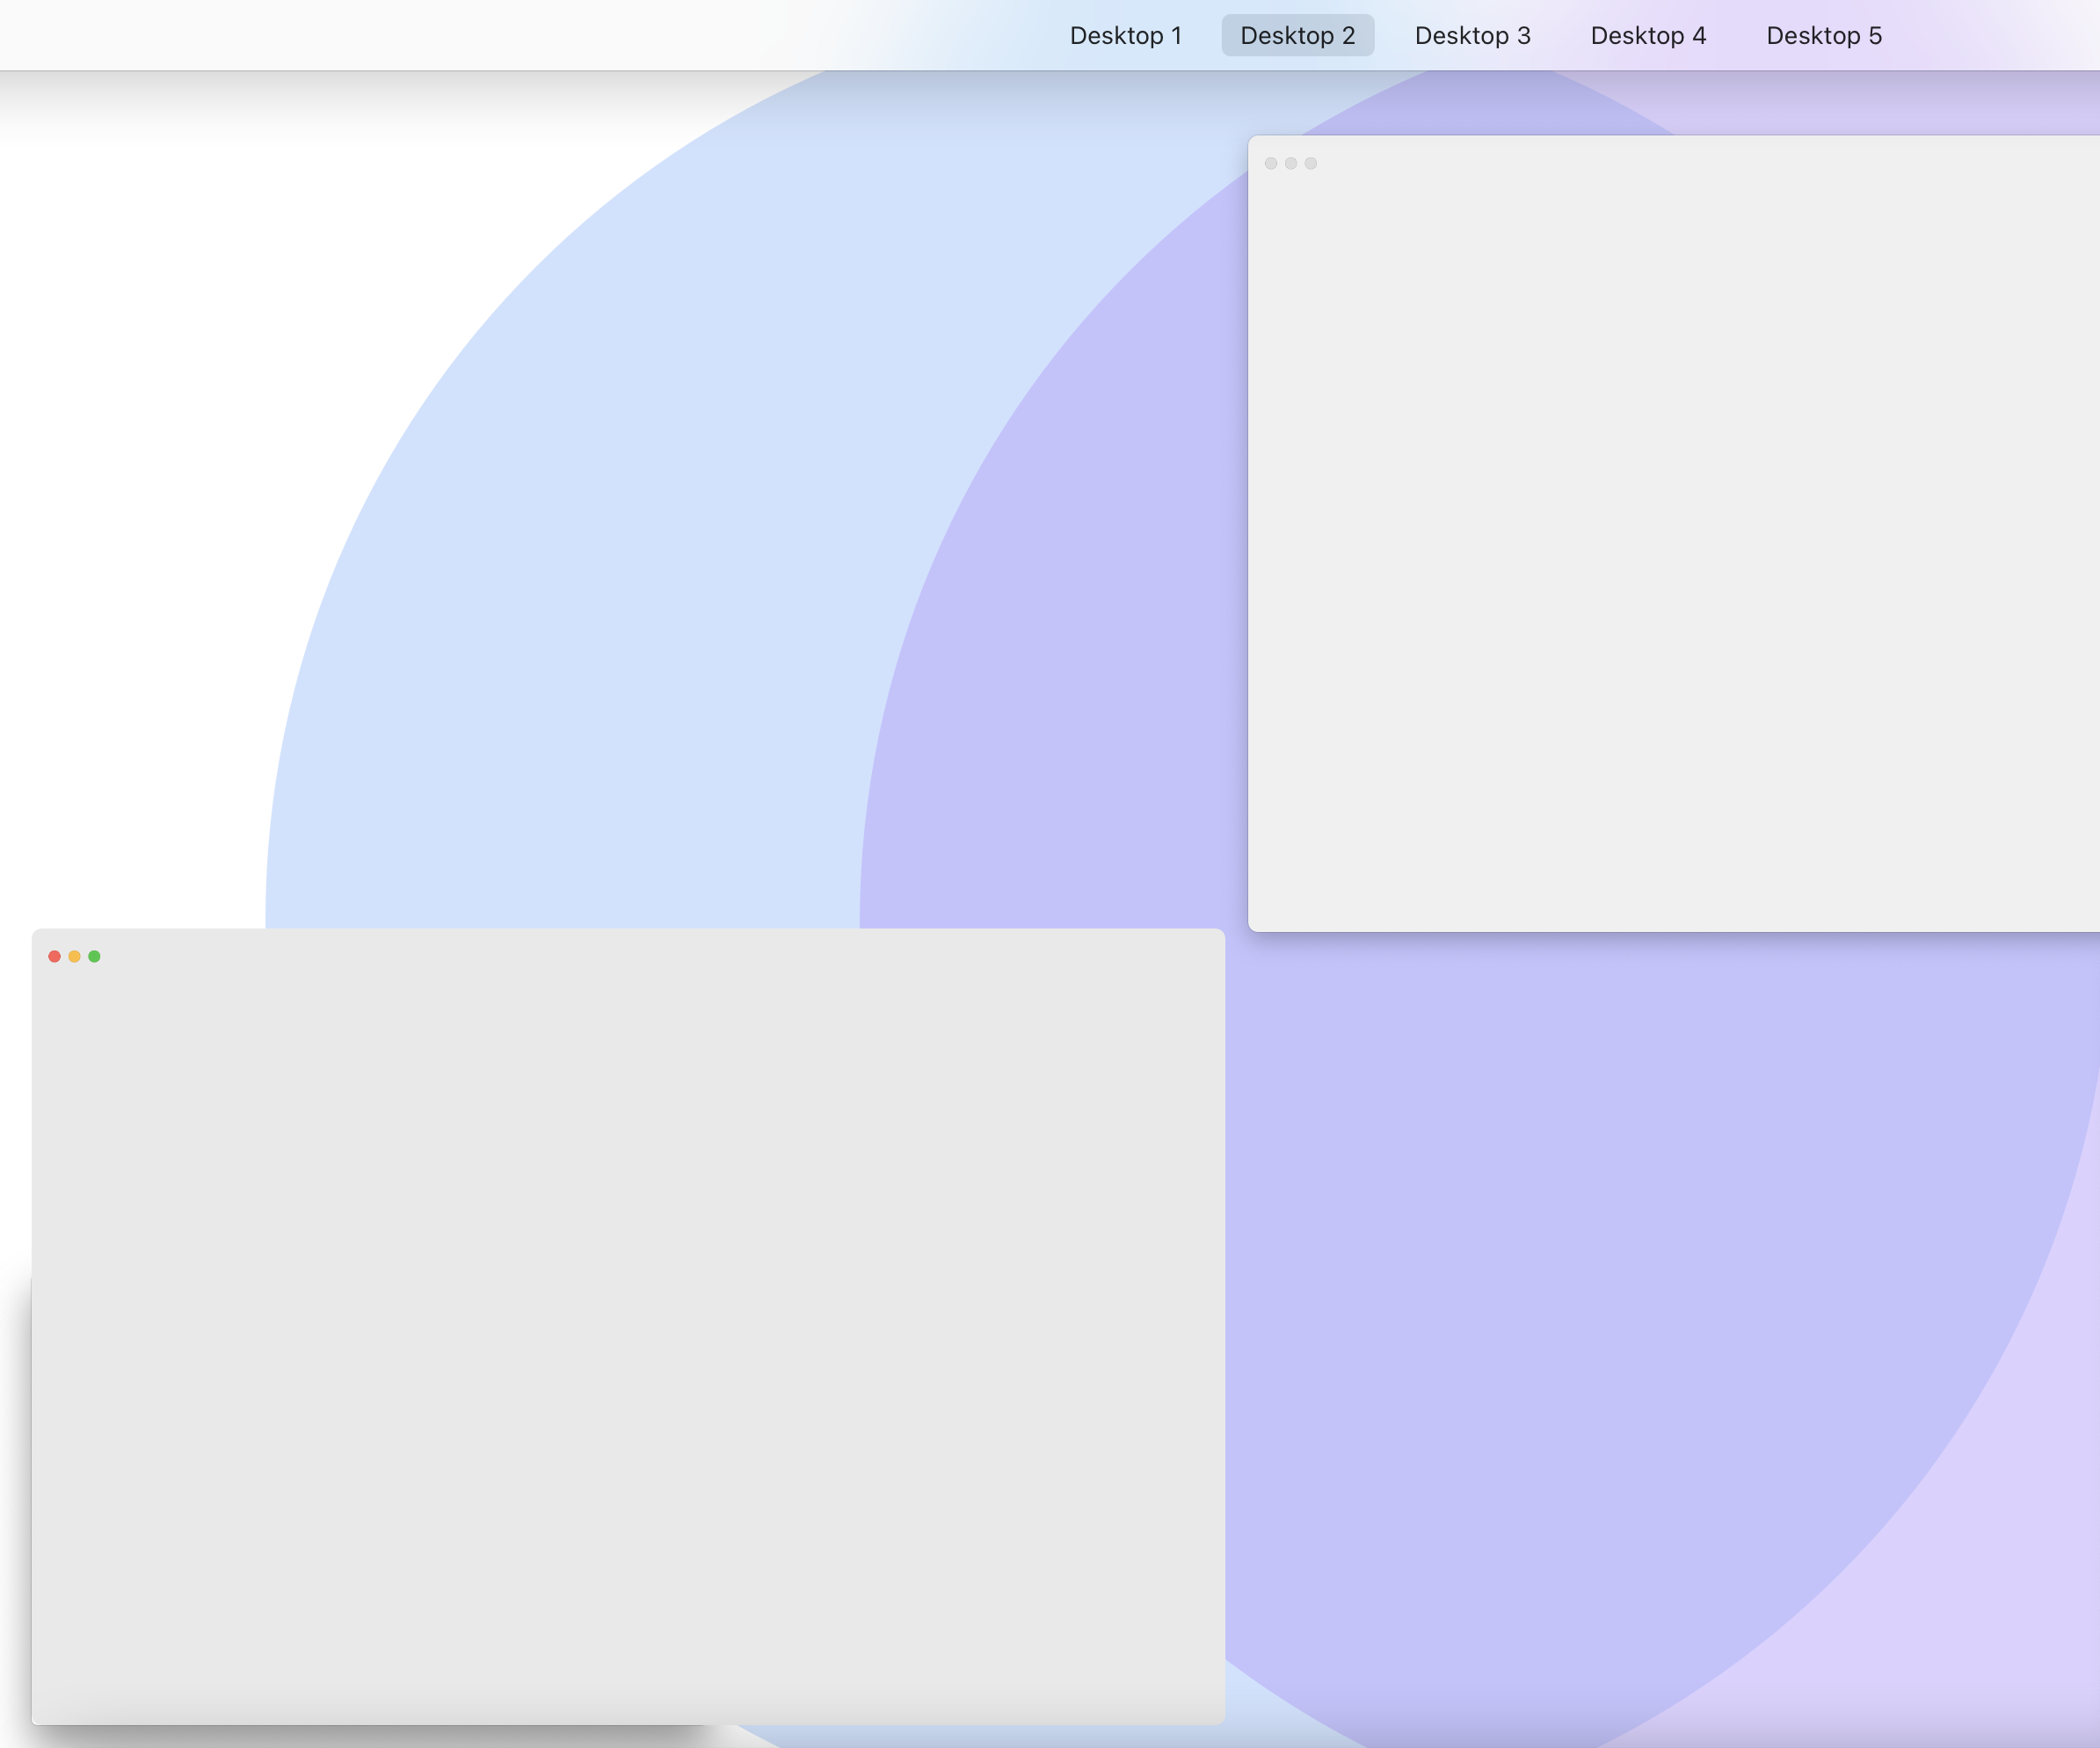This screenshot has height=1748, width=2100.
Task: Click the highlighted Desktop 2 tab
Action: click(x=1297, y=35)
